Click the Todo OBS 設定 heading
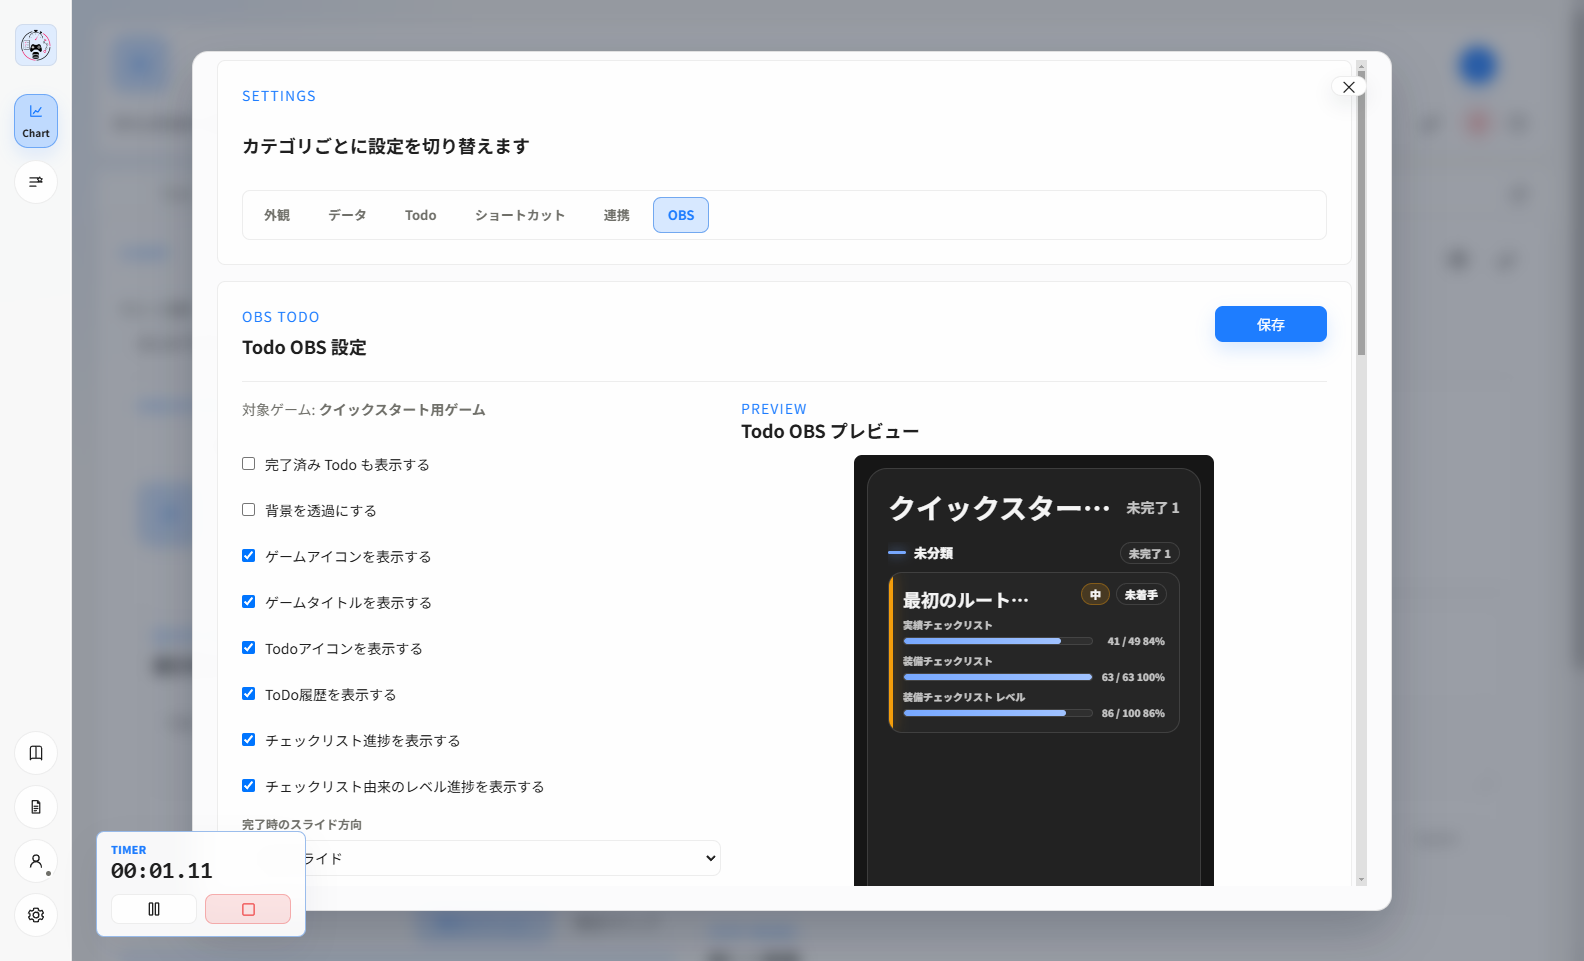The height and width of the screenshot is (961, 1584). (304, 348)
